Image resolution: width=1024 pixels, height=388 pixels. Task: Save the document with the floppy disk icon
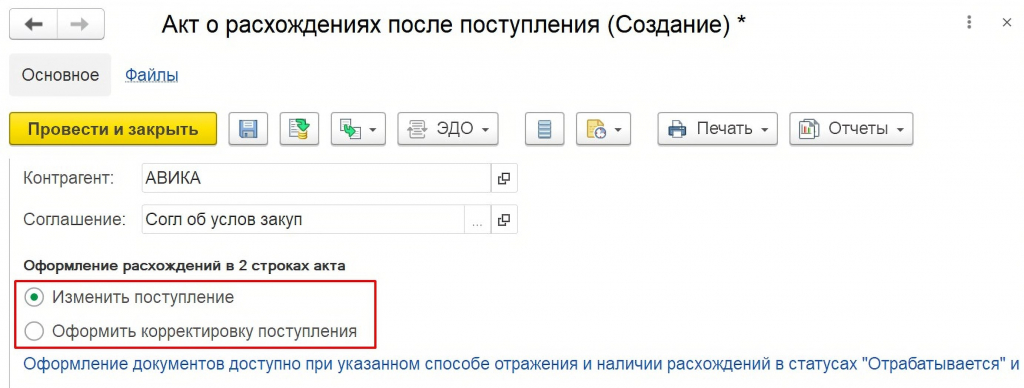coord(248,129)
